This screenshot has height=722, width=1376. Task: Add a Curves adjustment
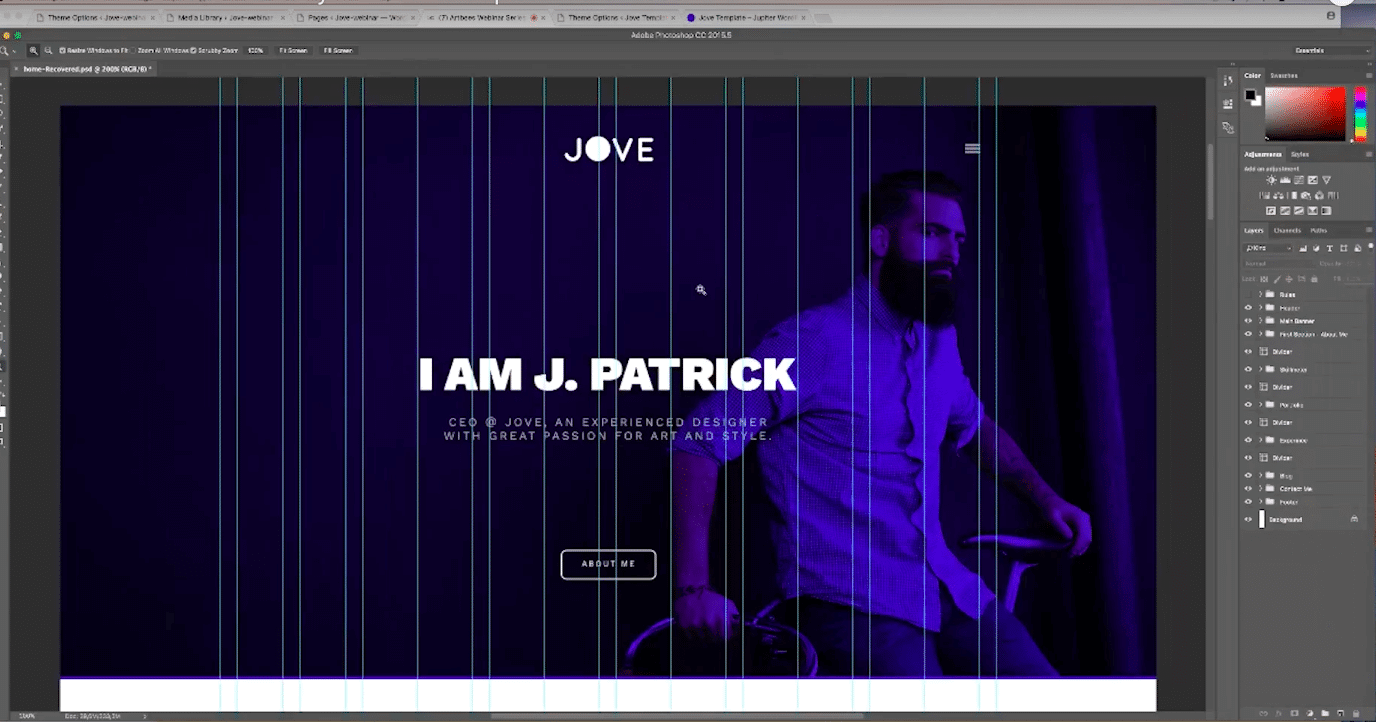(1299, 180)
